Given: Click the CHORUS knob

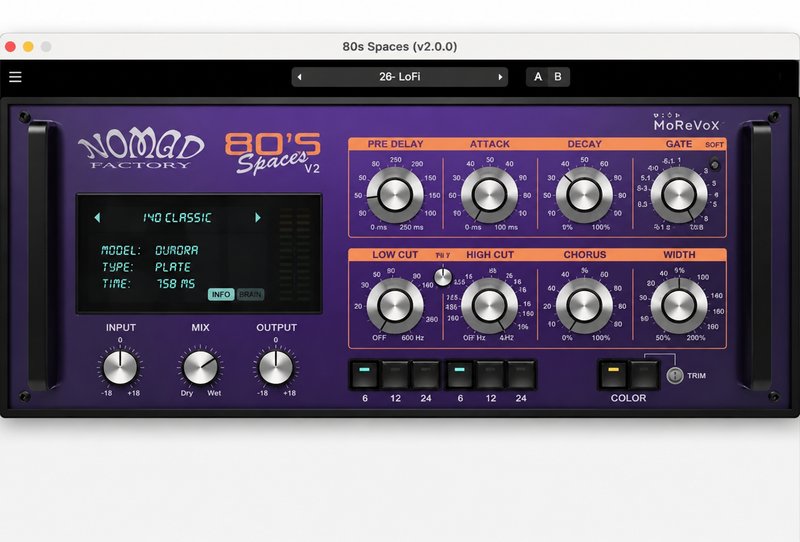Looking at the screenshot, I should [584, 305].
